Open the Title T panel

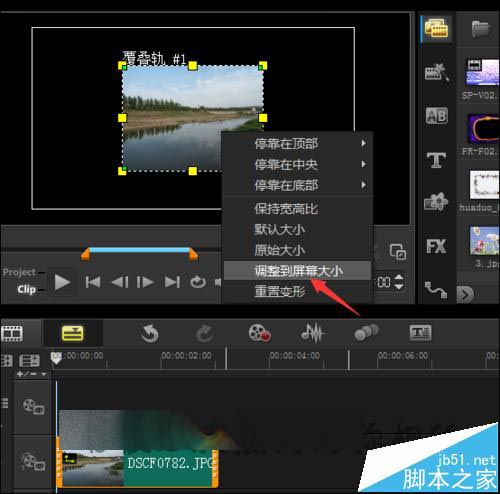pyautogui.click(x=436, y=160)
